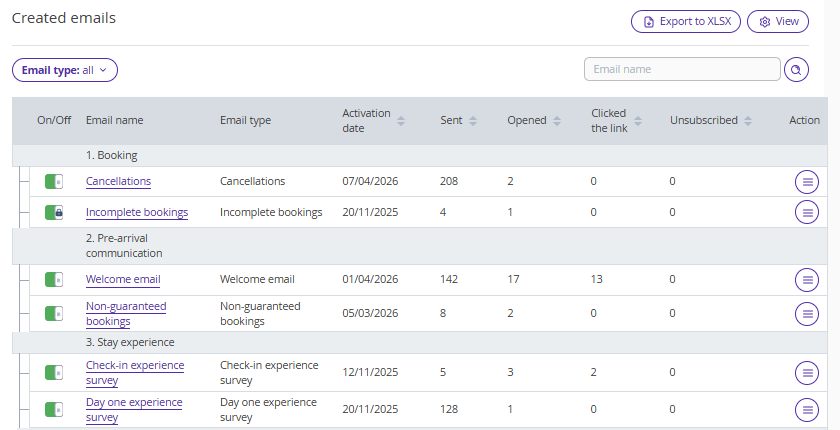Disable the Welcome email switch

click(54, 280)
